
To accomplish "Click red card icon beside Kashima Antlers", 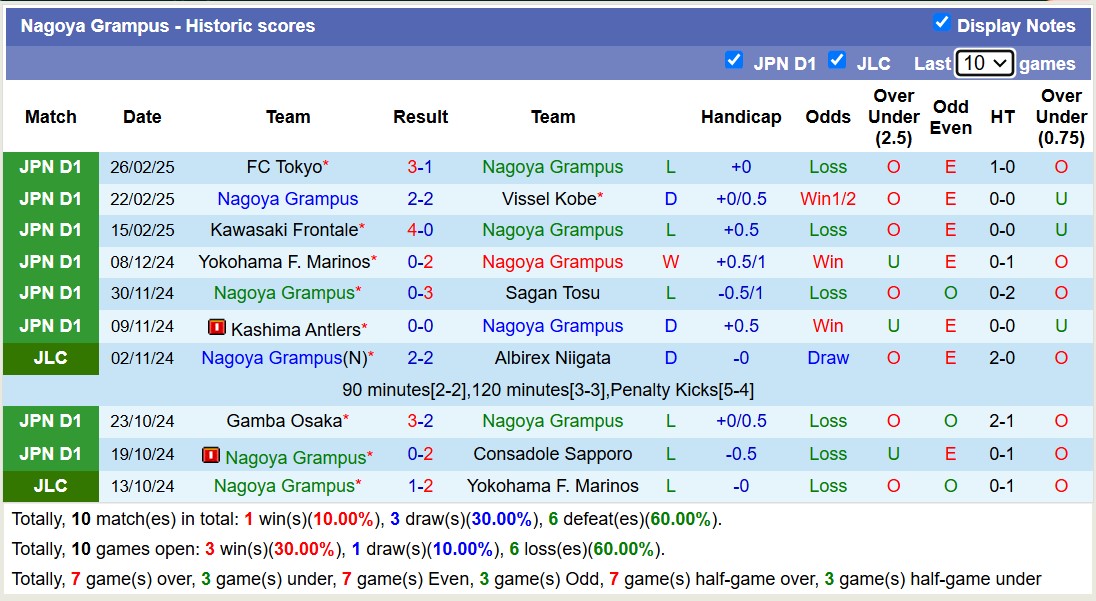I will (x=217, y=327).
